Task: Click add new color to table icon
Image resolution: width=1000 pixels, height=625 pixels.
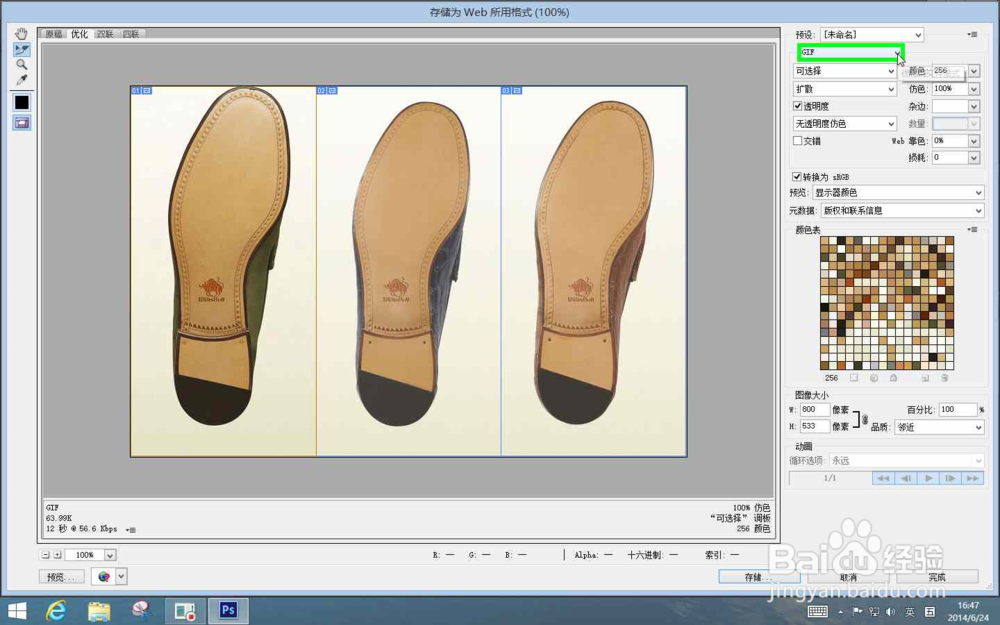Action: pos(925,378)
